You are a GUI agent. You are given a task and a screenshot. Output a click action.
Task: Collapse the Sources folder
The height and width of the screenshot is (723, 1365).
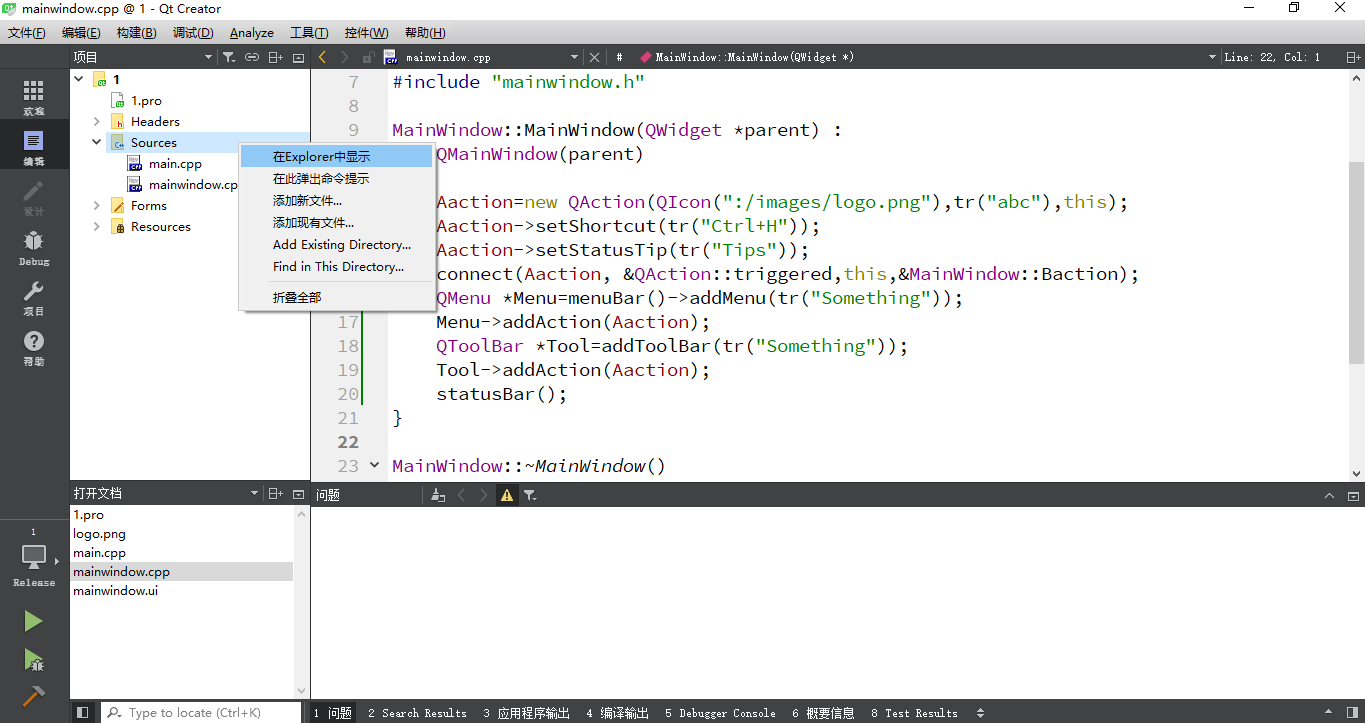click(97, 142)
